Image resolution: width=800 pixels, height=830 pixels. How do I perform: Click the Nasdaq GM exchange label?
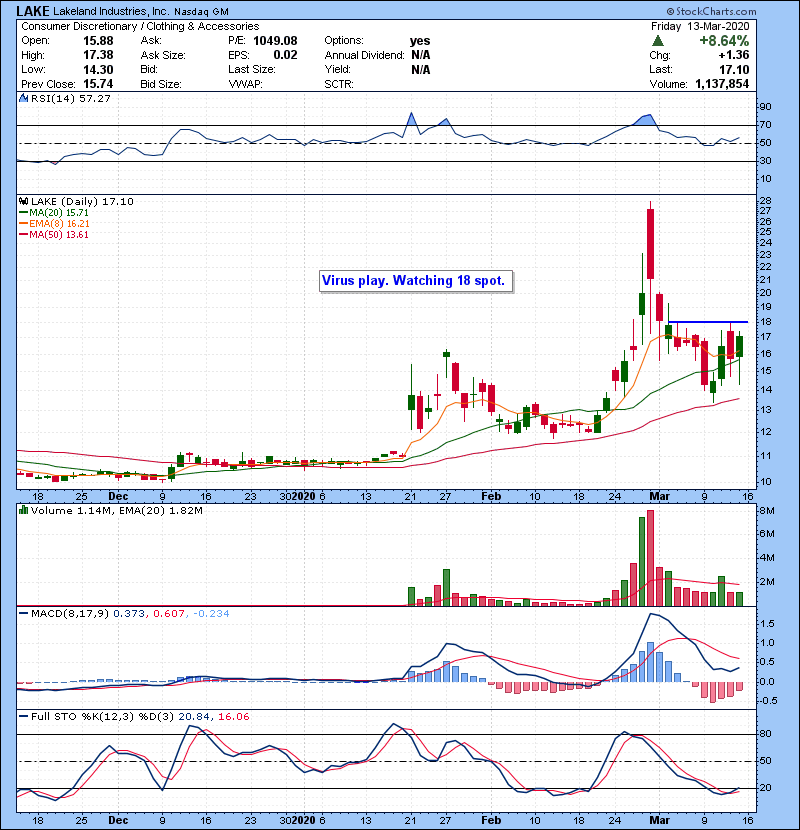203,12
